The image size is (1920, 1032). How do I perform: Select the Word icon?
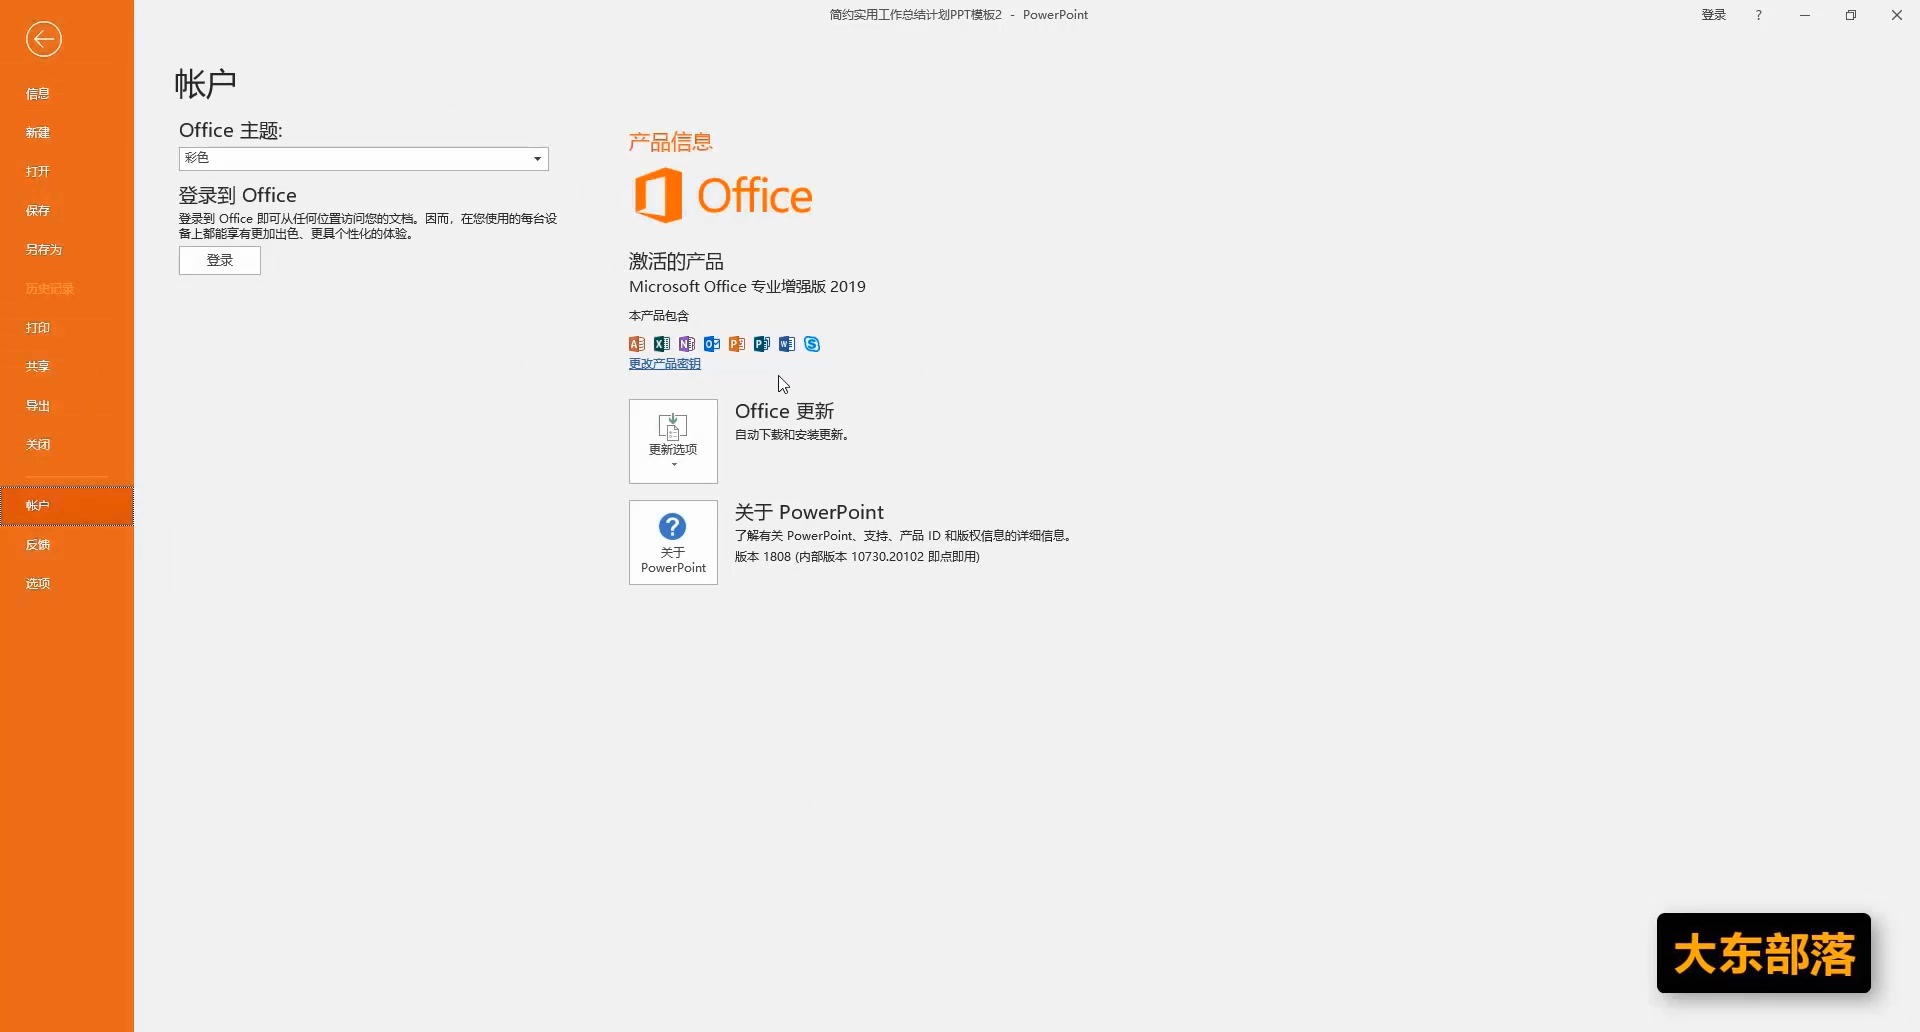[x=786, y=344]
